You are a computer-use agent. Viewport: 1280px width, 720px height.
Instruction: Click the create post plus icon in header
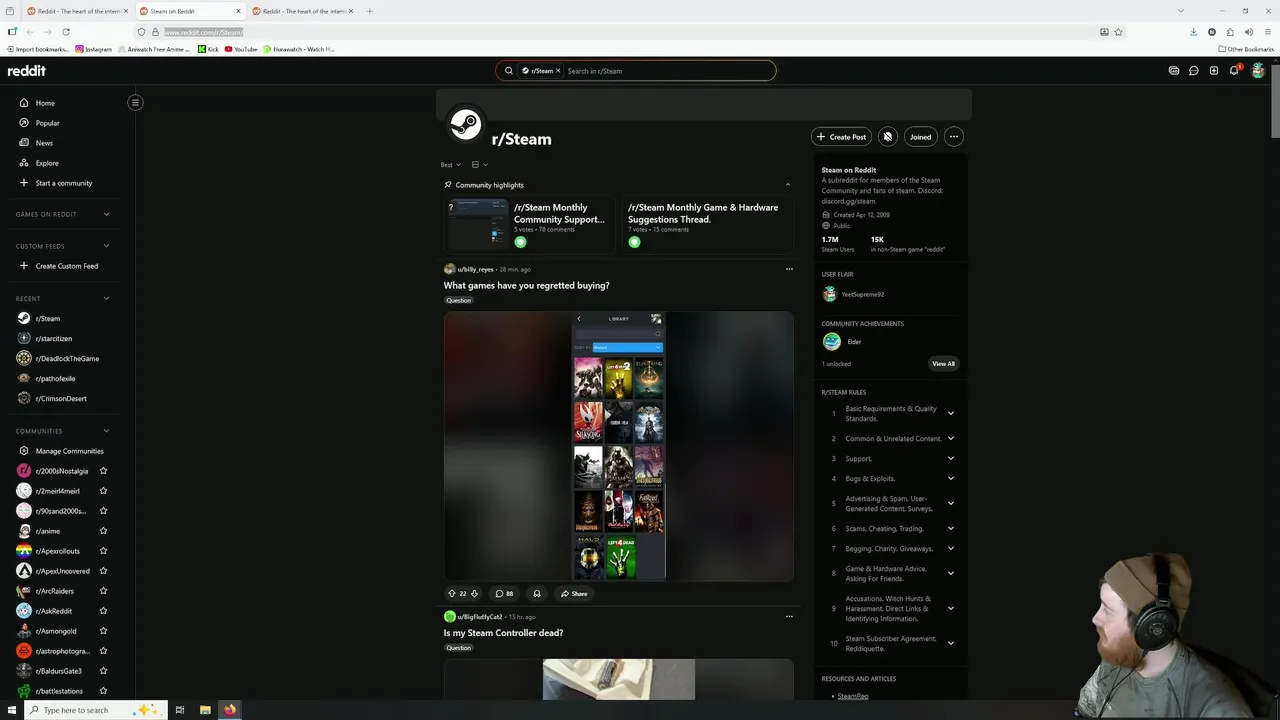click(x=1214, y=71)
